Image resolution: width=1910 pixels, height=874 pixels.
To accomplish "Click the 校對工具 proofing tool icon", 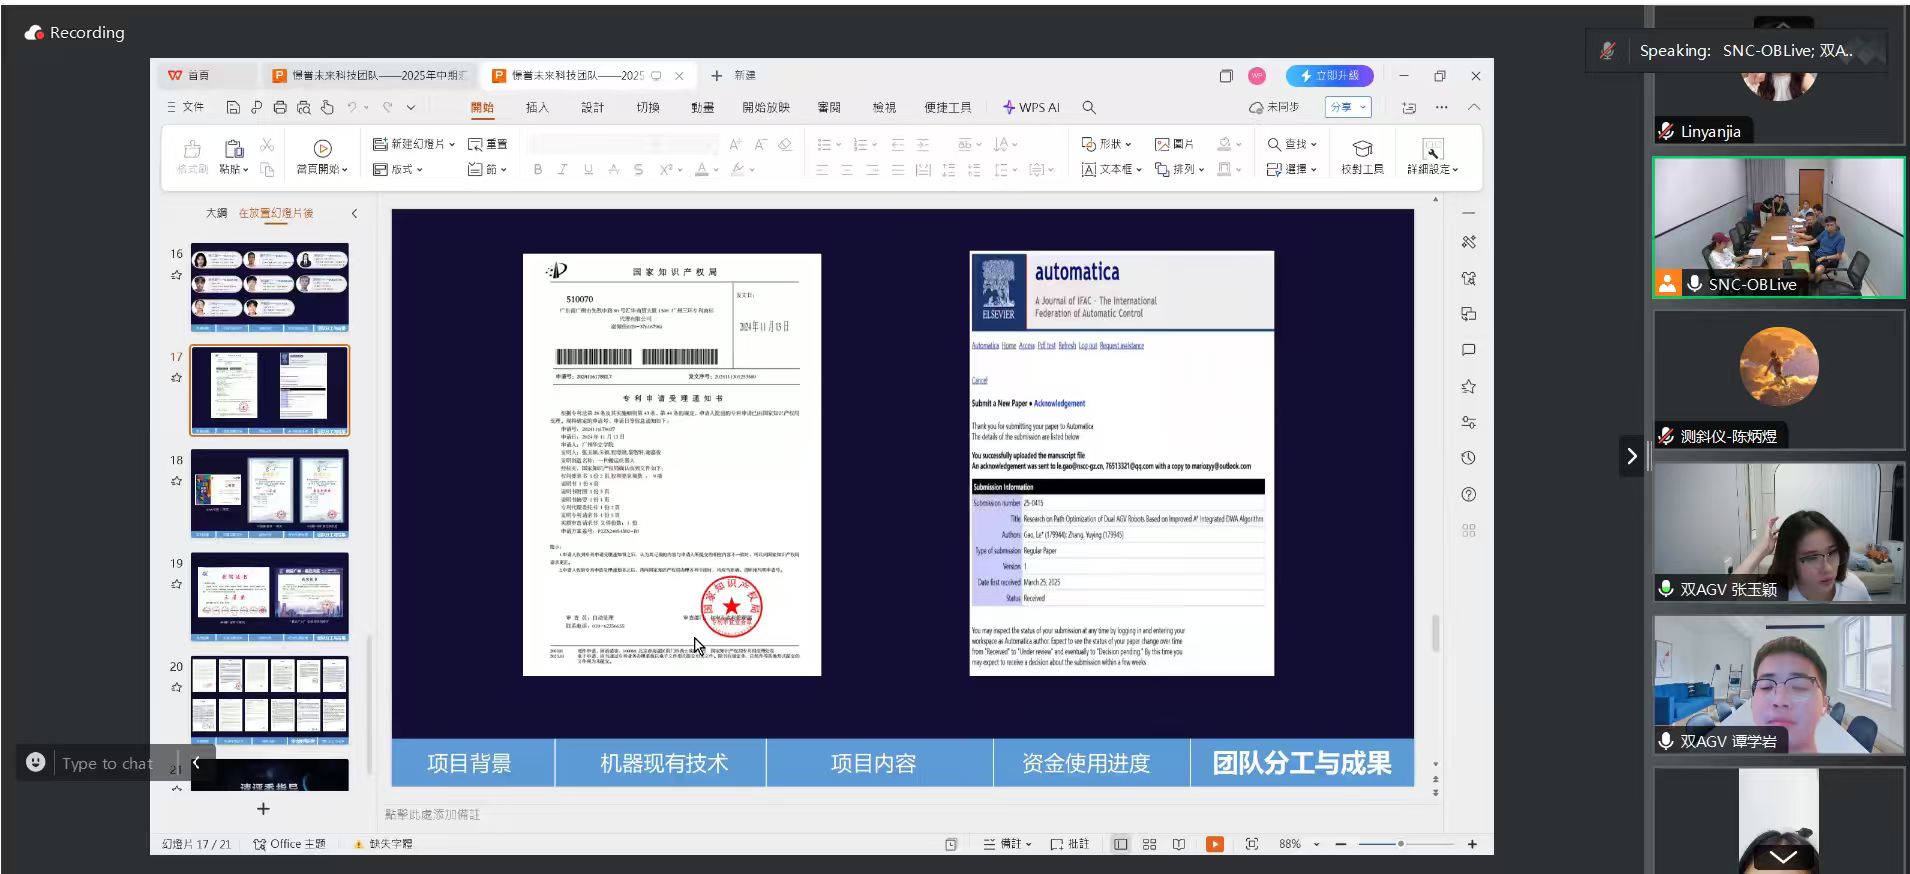I will point(1362,149).
